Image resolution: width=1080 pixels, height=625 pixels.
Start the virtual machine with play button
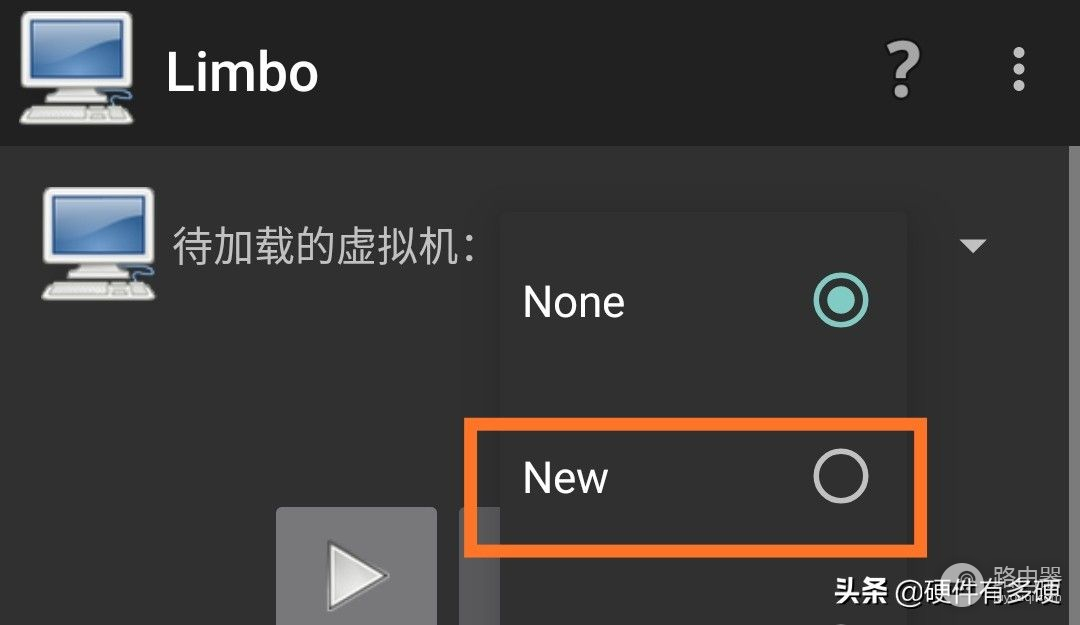point(356,566)
